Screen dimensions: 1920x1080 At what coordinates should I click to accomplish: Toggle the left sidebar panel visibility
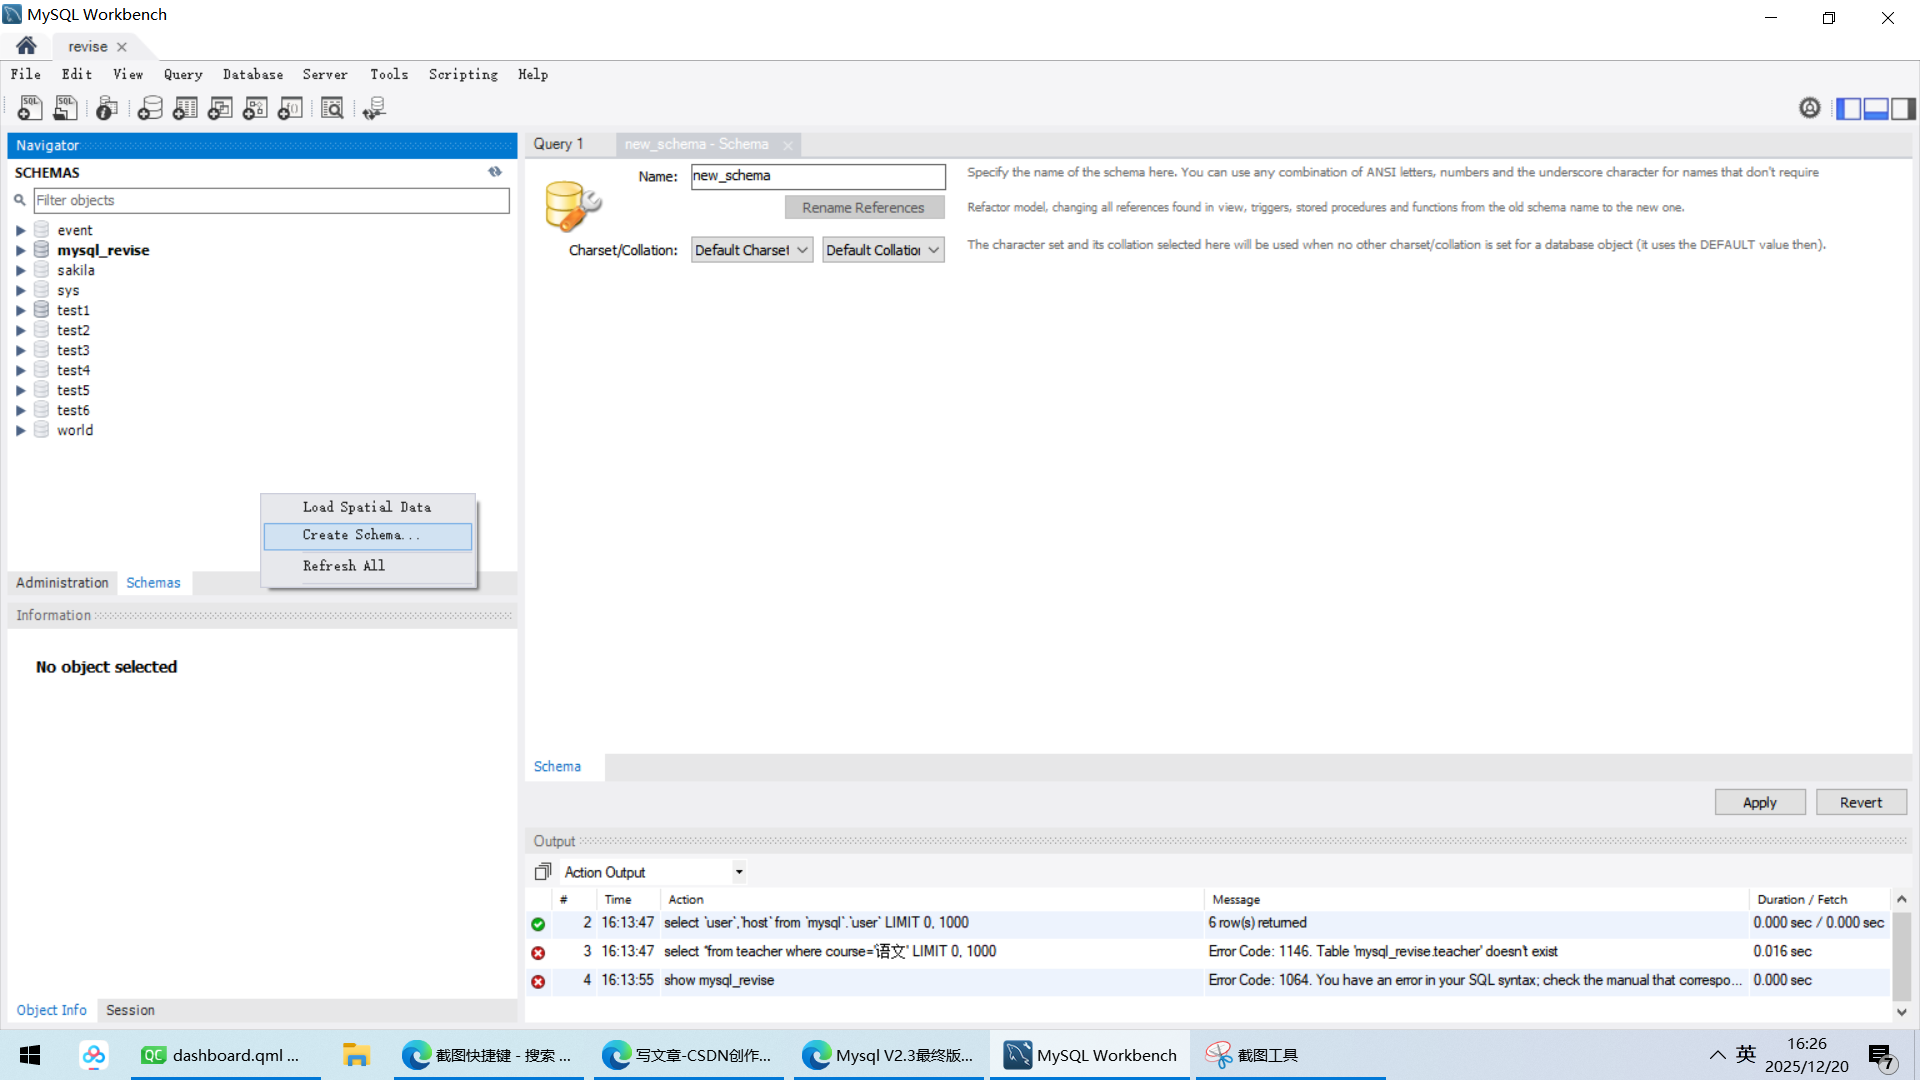click(x=1848, y=108)
